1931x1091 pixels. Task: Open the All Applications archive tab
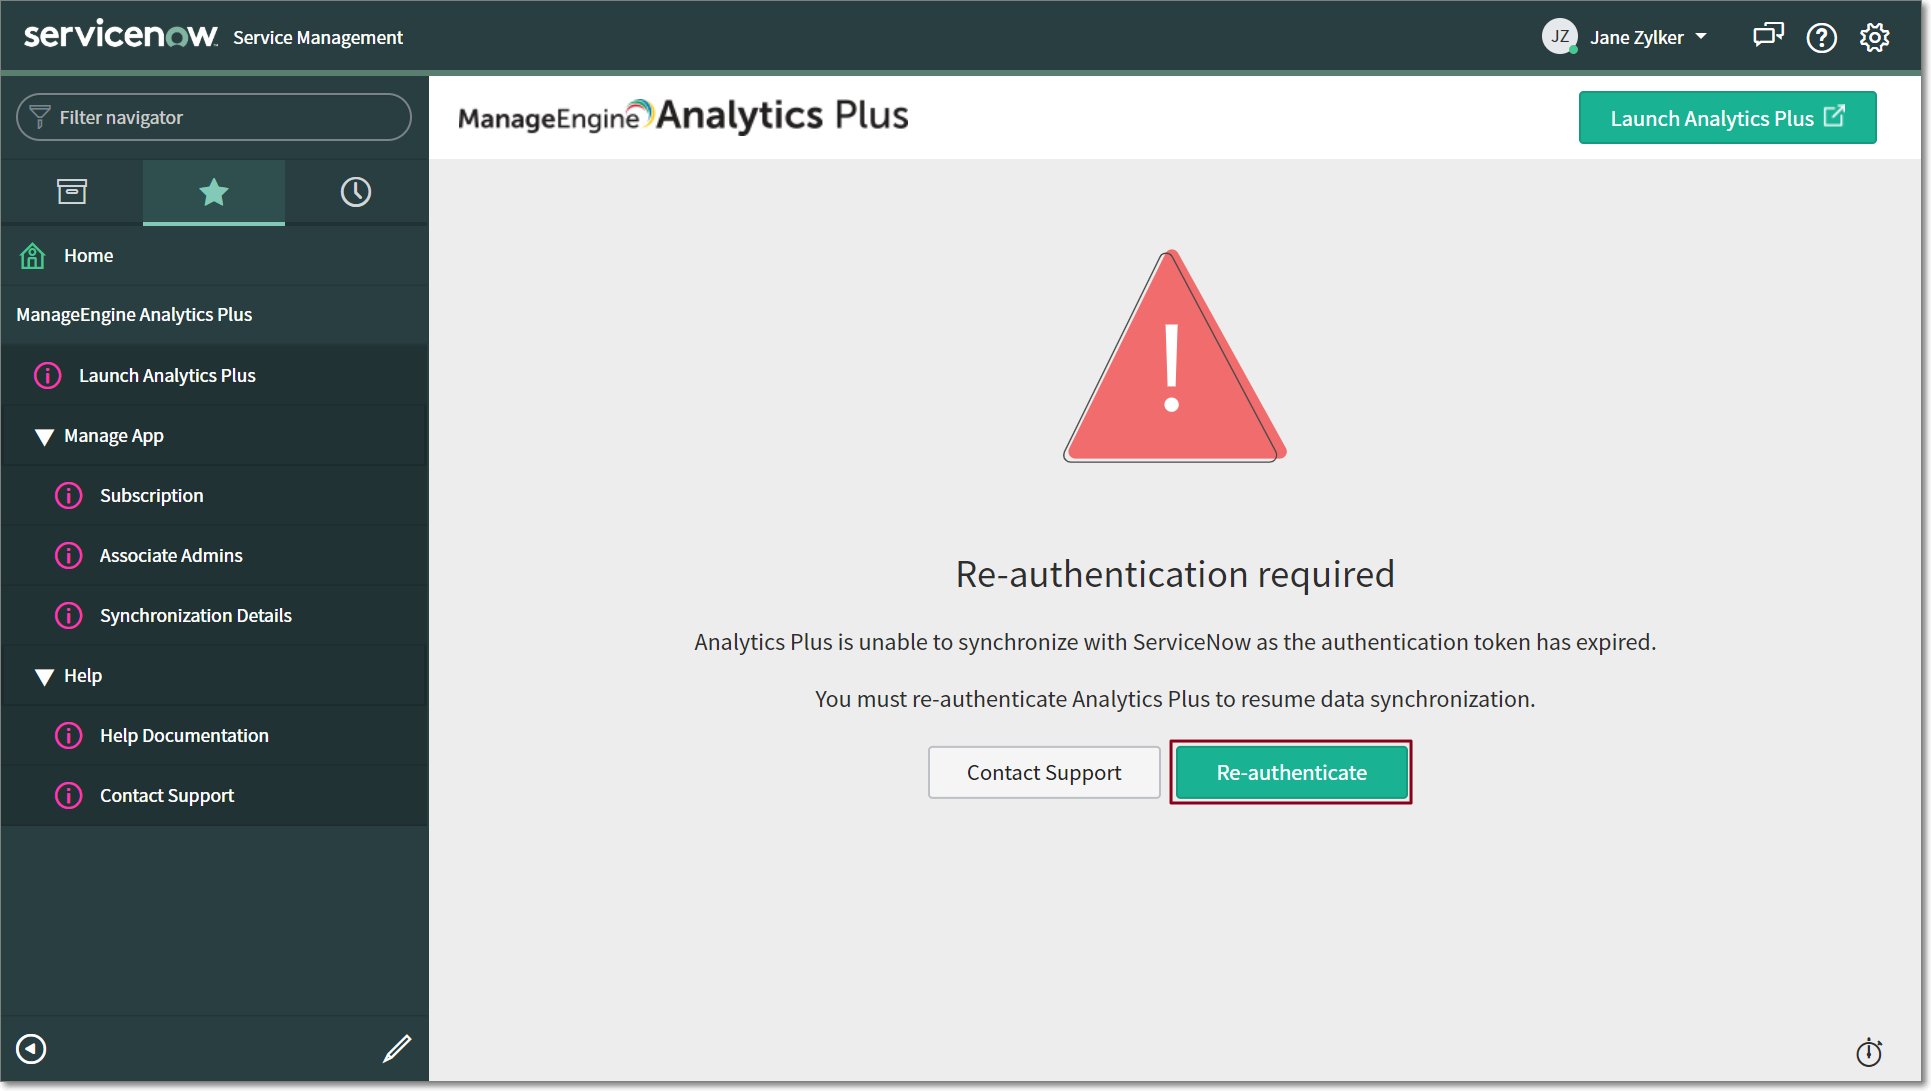pyautogui.click(x=72, y=192)
